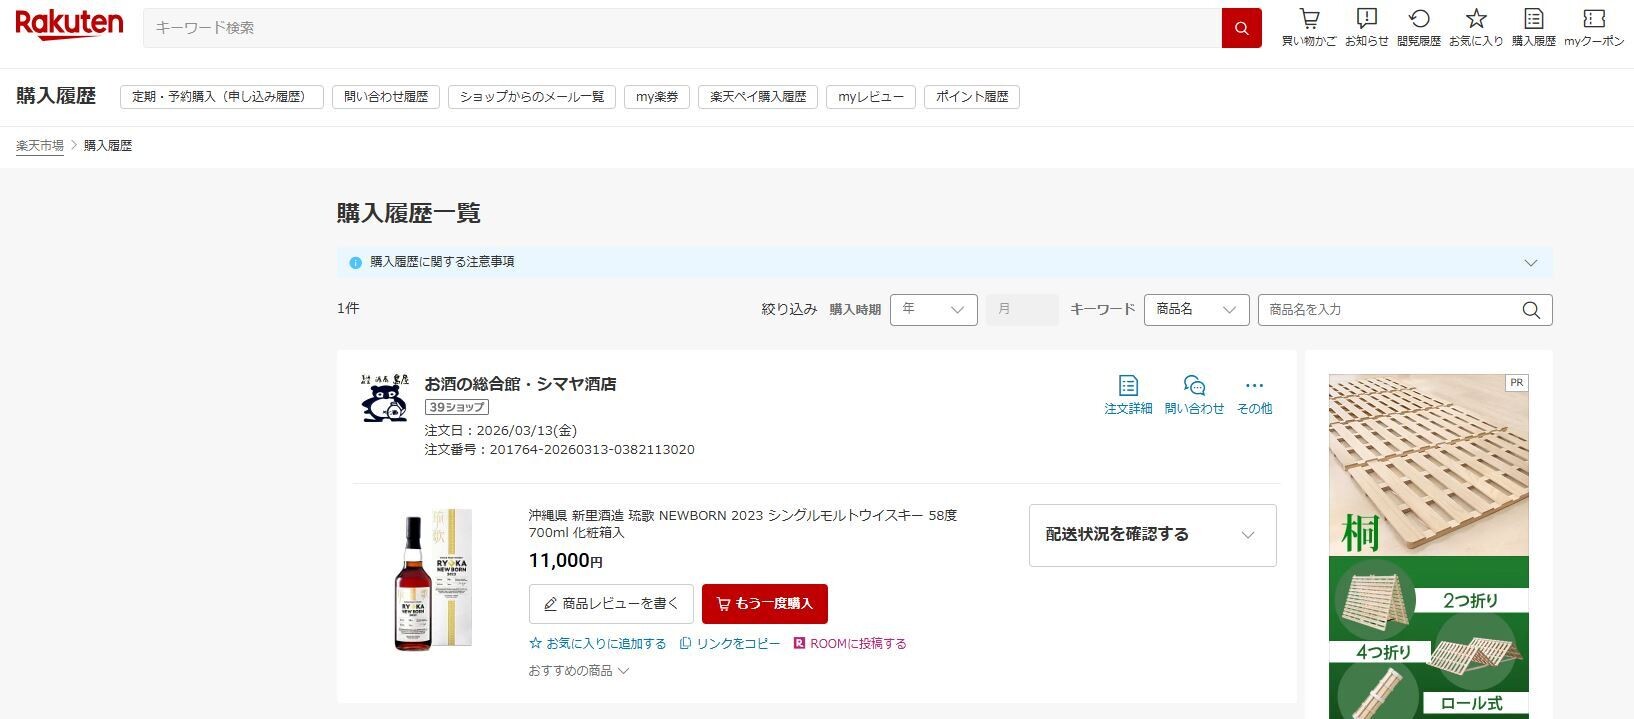
Task: Click 商品レビューを書く button
Action: click(611, 604)
